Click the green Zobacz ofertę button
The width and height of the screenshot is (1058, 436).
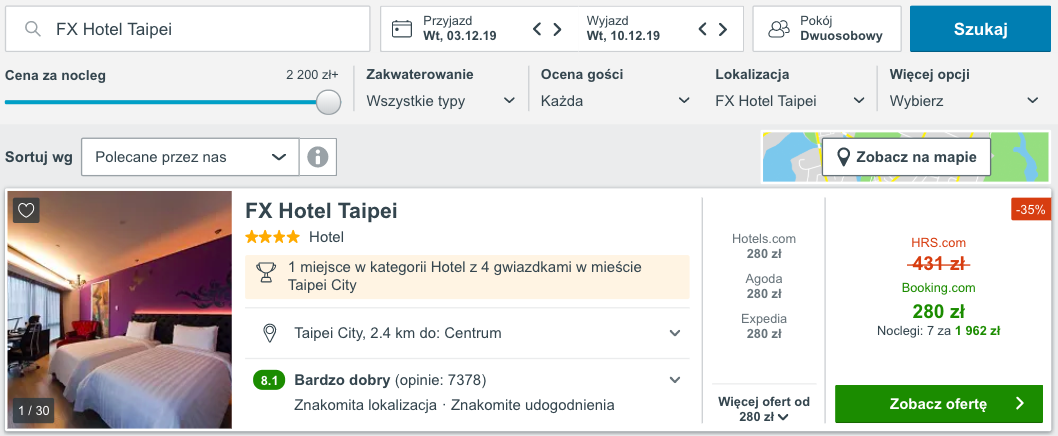(x=939, y=404)
